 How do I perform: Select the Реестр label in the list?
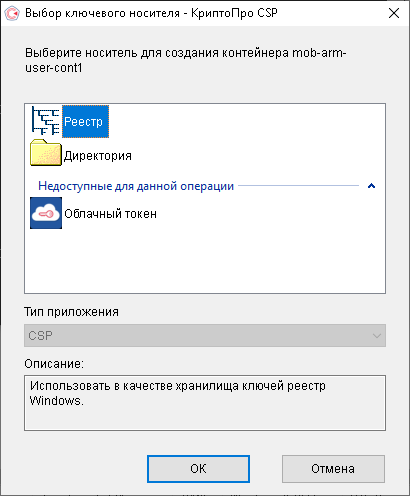pos(85,122)
